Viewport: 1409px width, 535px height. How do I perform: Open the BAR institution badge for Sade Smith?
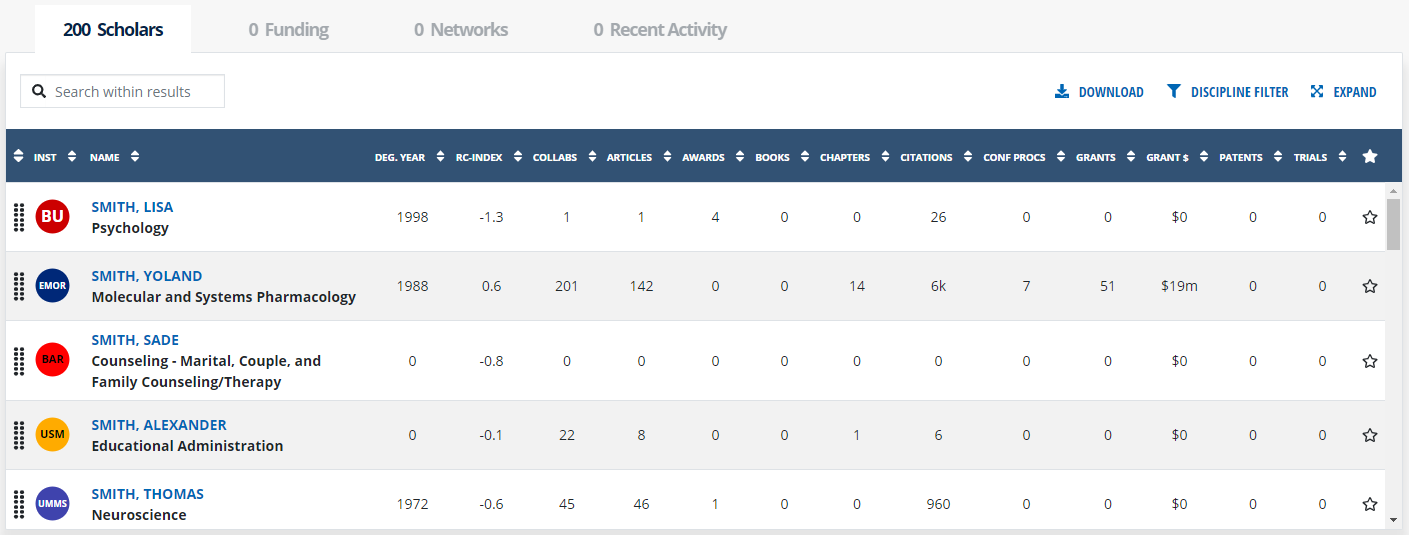(52, 360)
